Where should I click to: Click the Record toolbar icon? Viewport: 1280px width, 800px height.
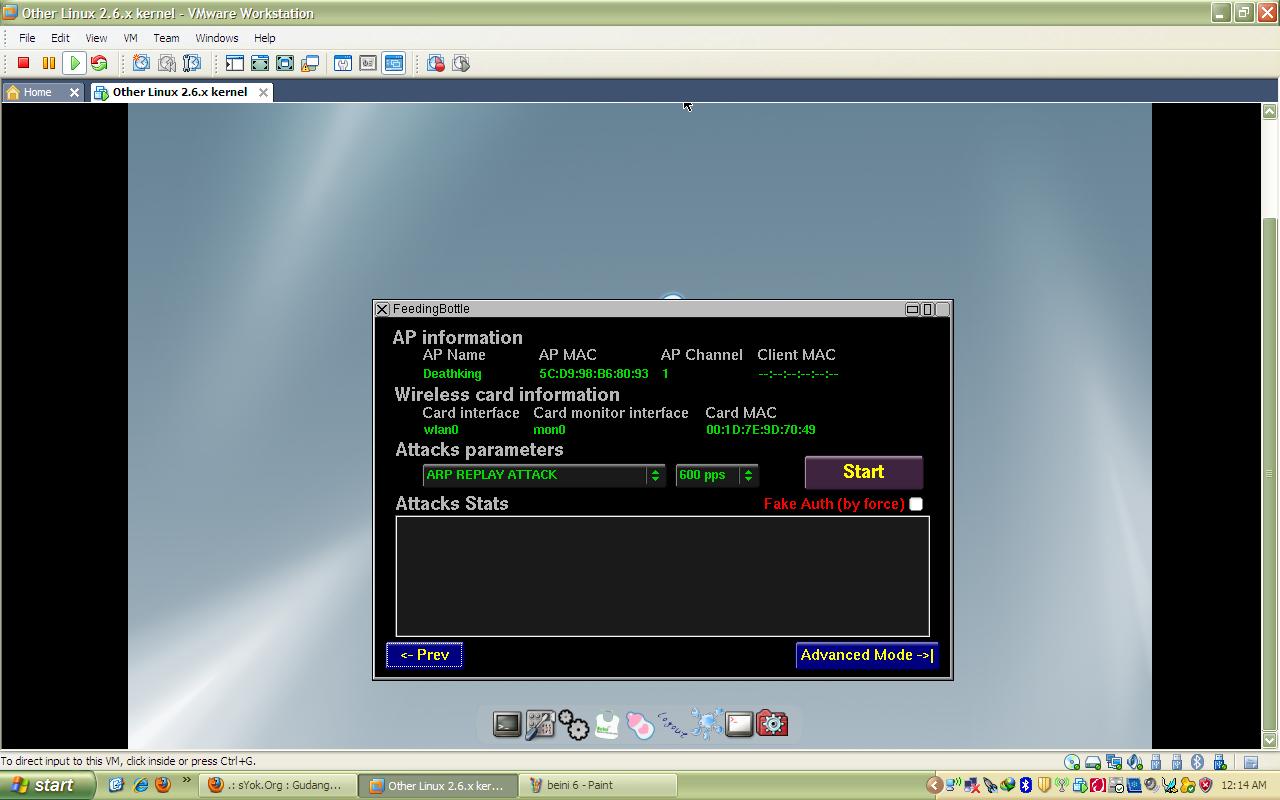click(x=436, y=63)
